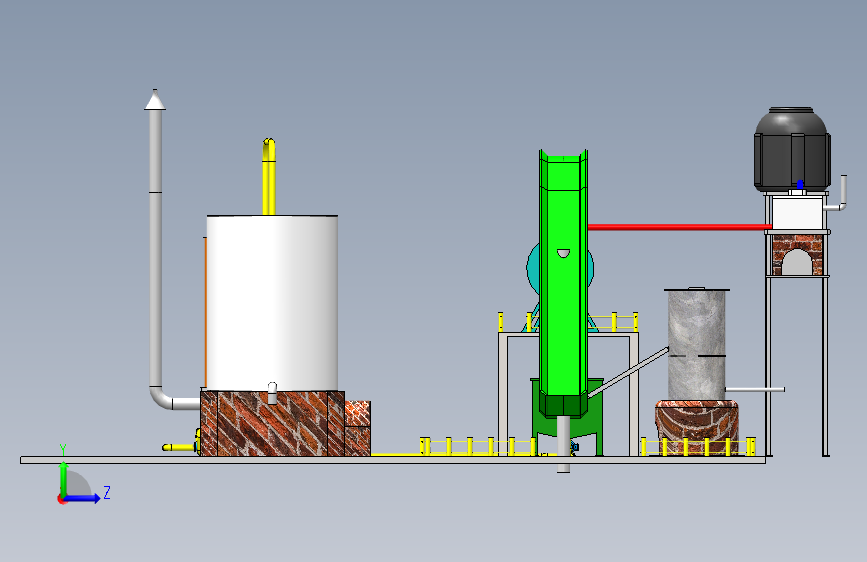Click the blue Z axis arrow of the triad
The height and width of the screenshot is (562, 867).
click(x=83, y=498)
